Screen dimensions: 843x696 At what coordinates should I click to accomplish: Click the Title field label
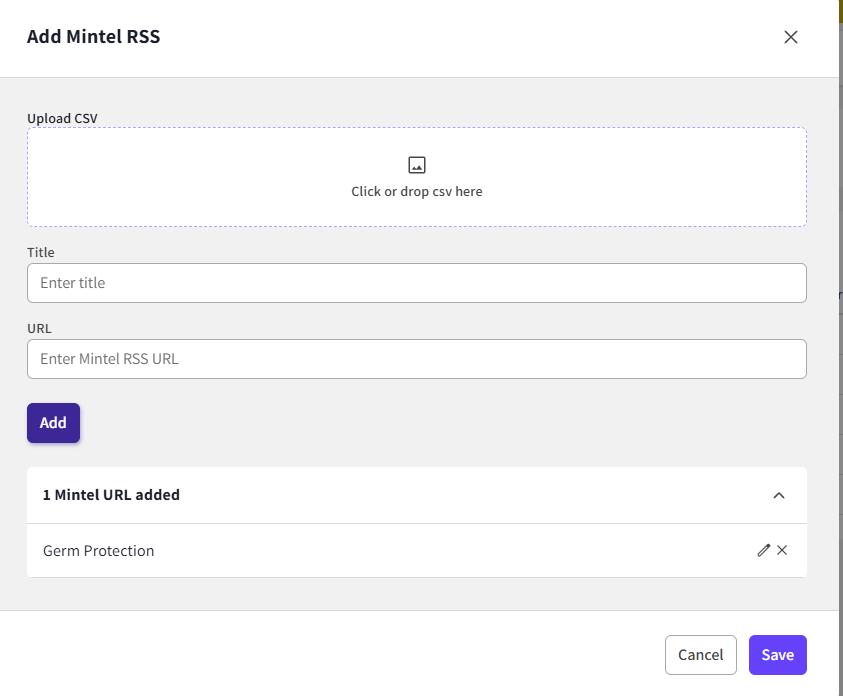pyautogui.click(x=41, y=253)
